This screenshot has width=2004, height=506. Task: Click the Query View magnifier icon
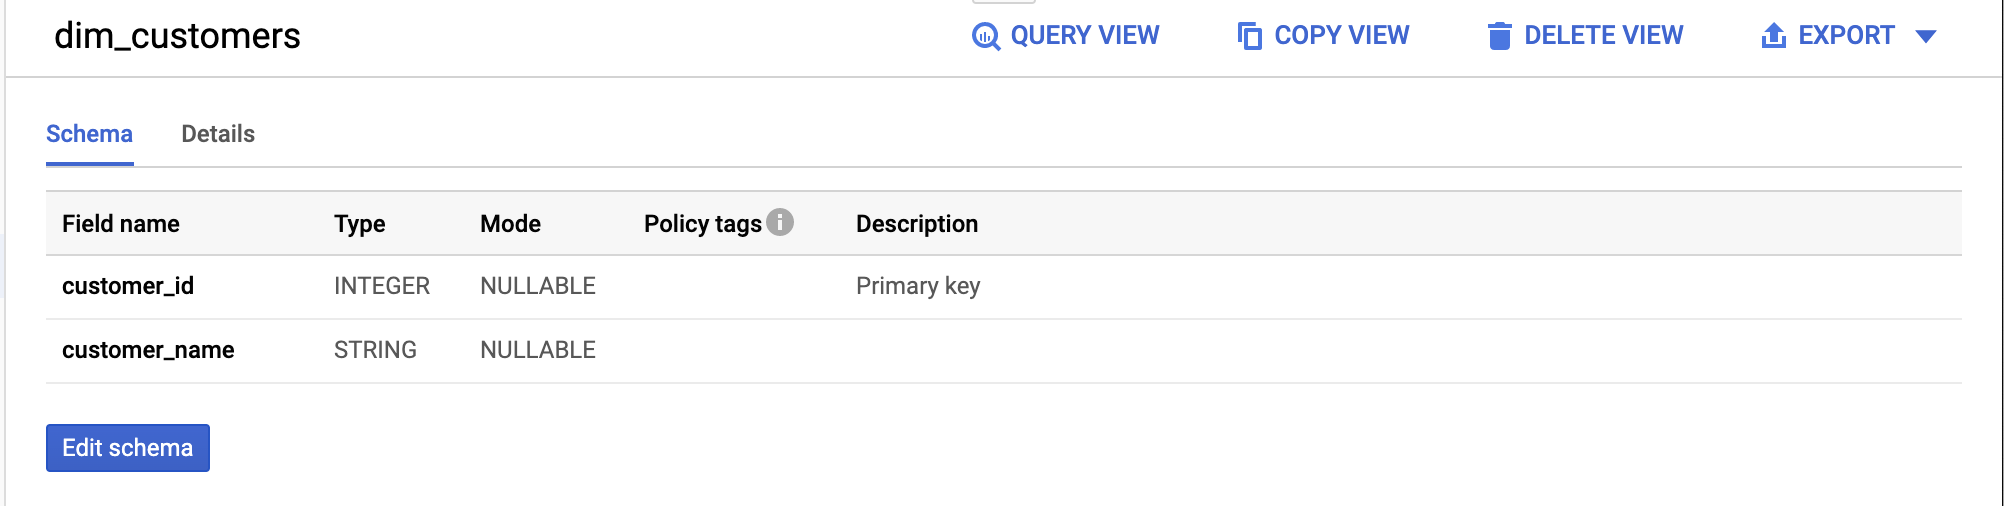(986, 36)
